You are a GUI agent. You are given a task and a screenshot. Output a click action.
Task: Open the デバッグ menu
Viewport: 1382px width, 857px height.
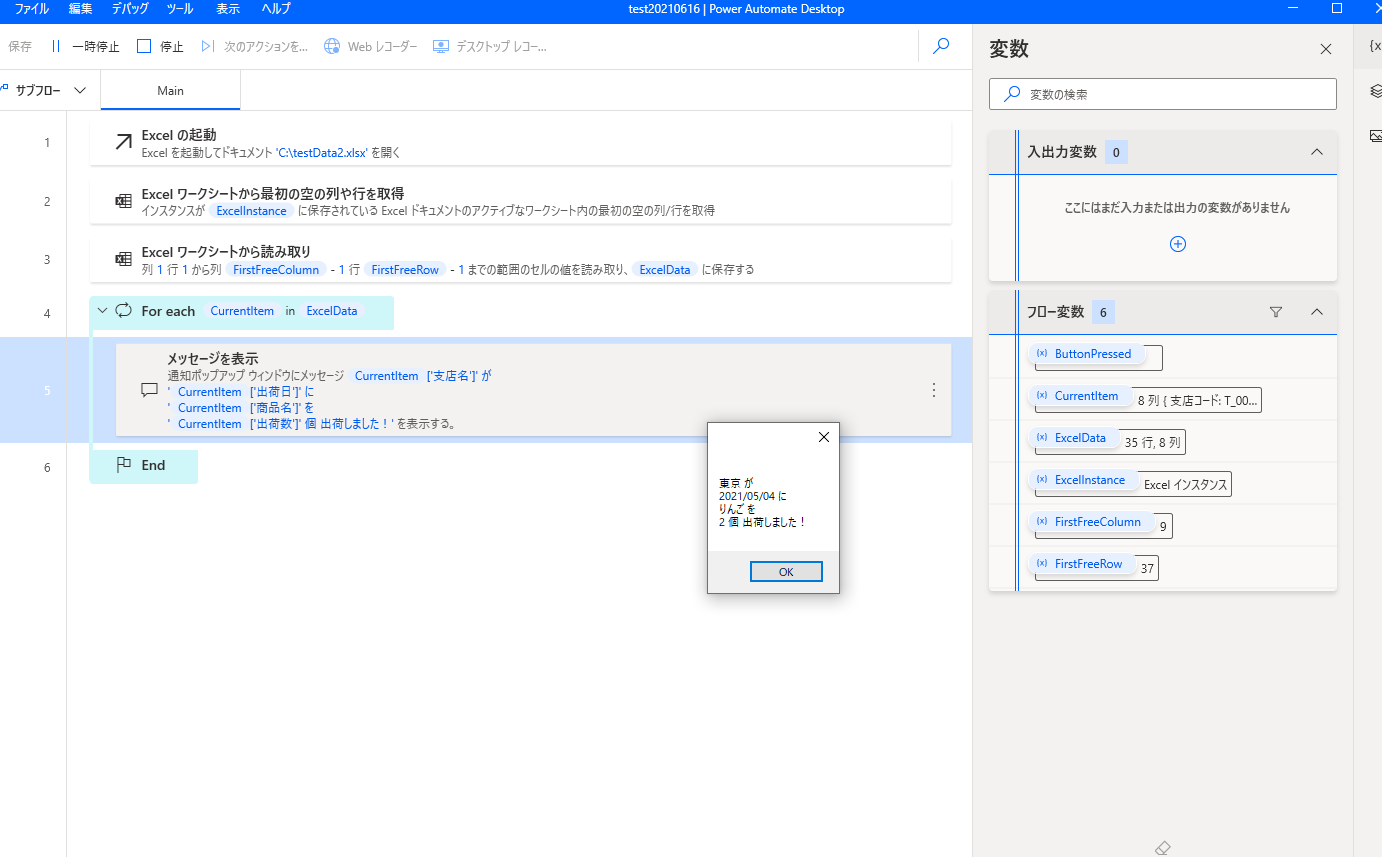(129, 9)
